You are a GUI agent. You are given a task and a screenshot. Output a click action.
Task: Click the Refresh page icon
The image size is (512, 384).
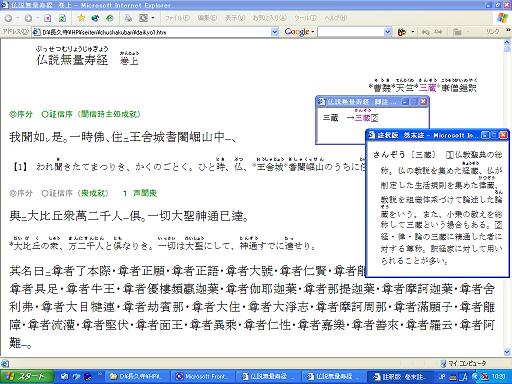(62, 18)
